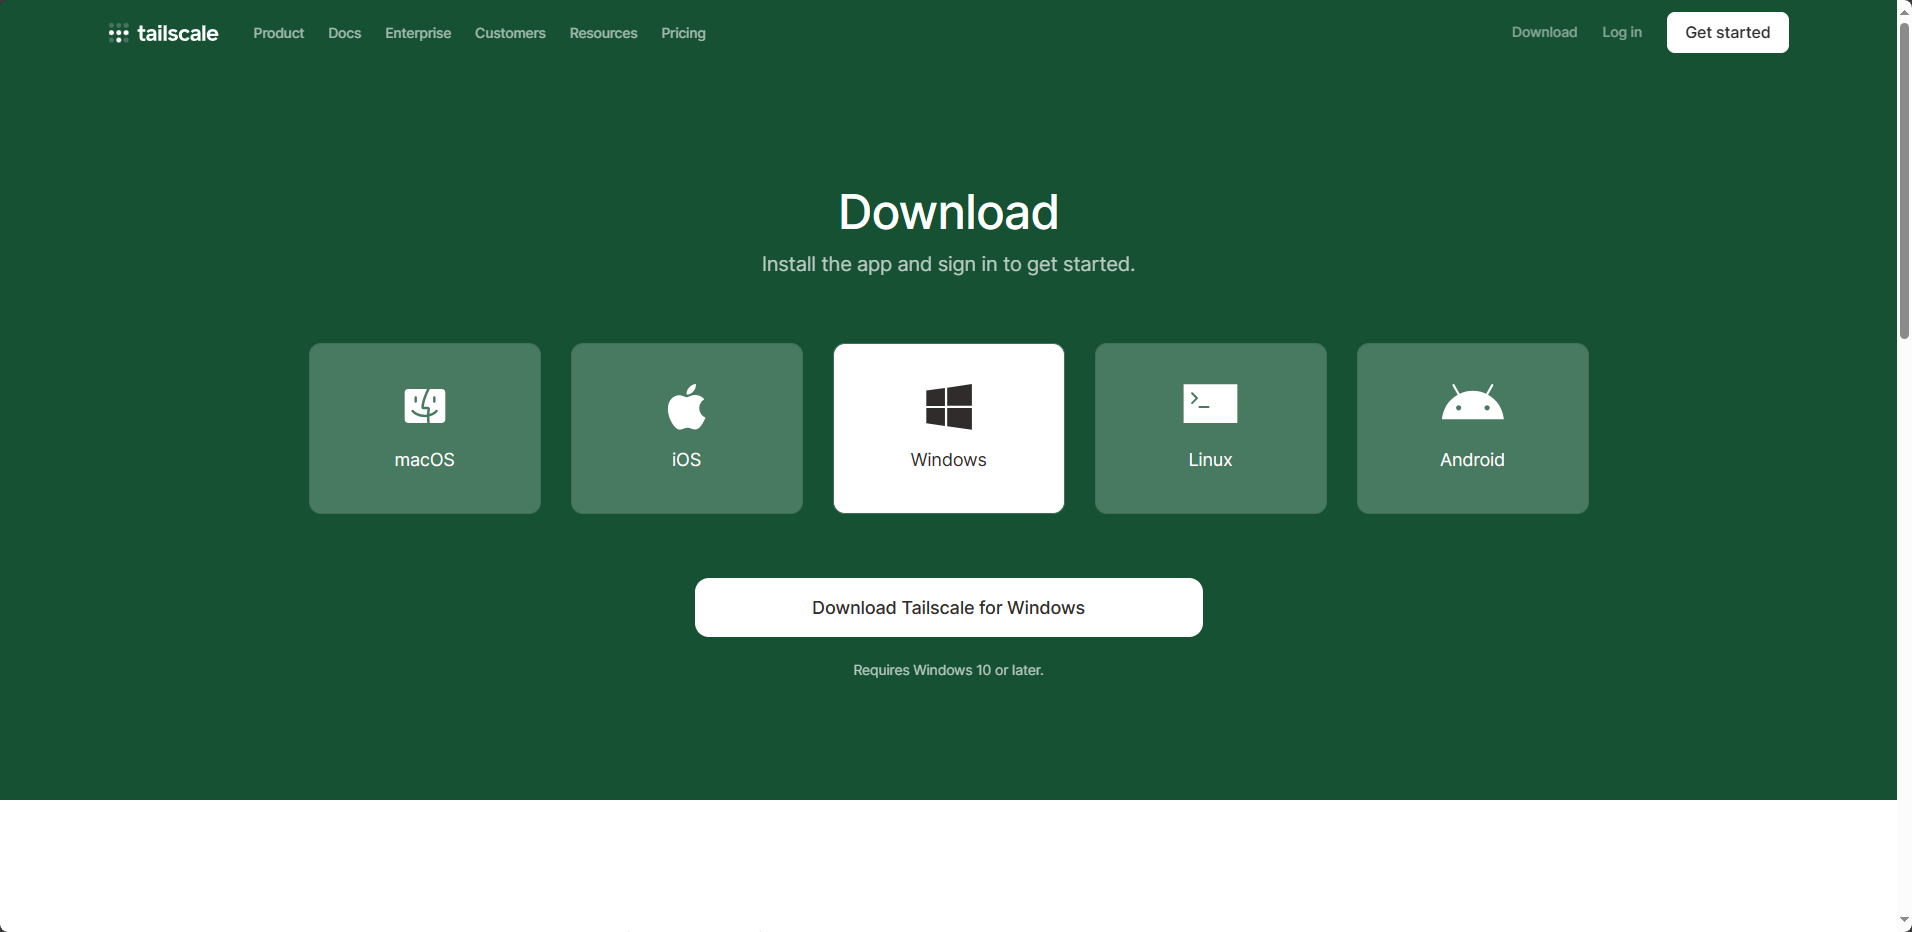1912x932 pixels.
Task: Click Download Tailscale for Windows button
Action: point(948,607)
